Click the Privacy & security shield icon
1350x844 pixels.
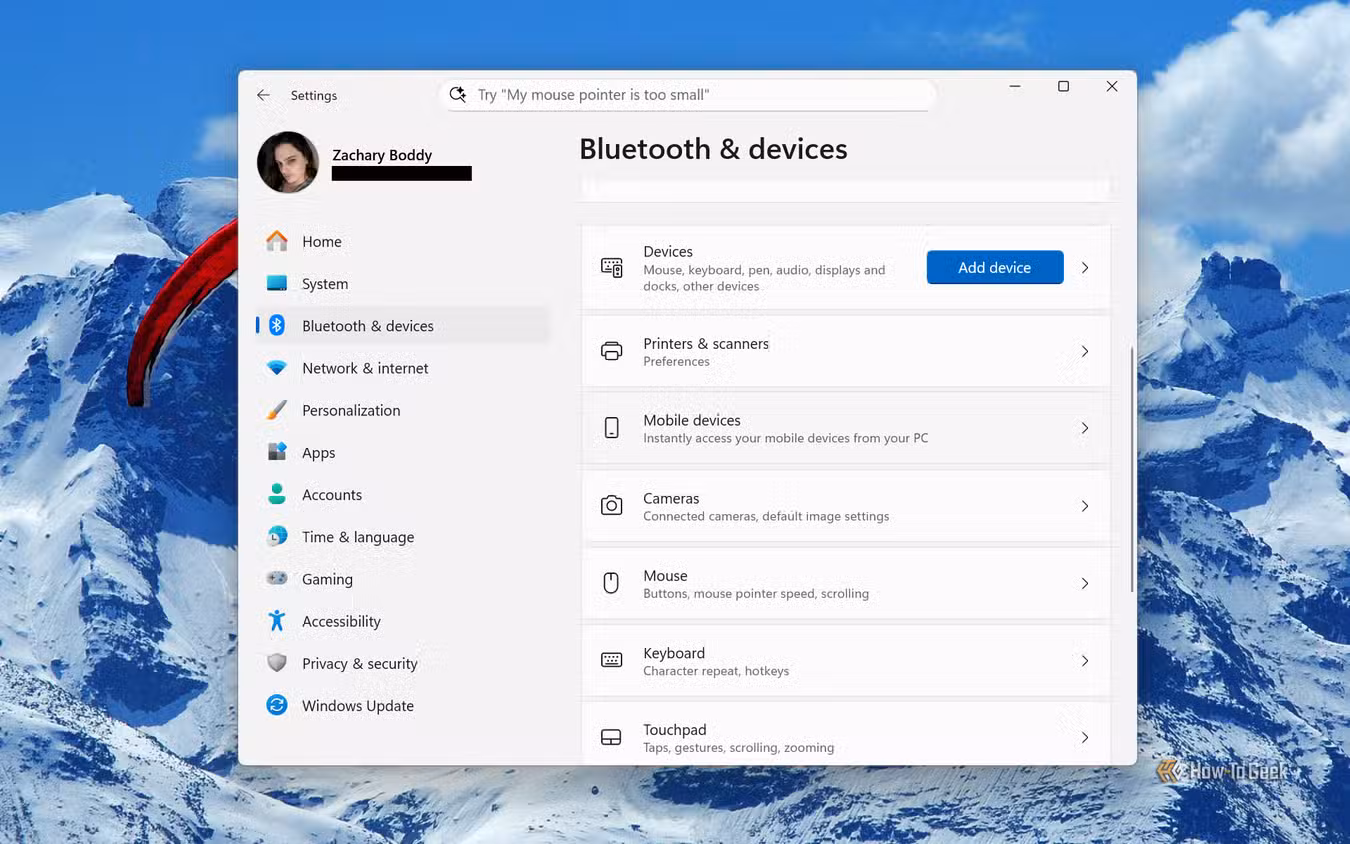[x=277, y=663]
